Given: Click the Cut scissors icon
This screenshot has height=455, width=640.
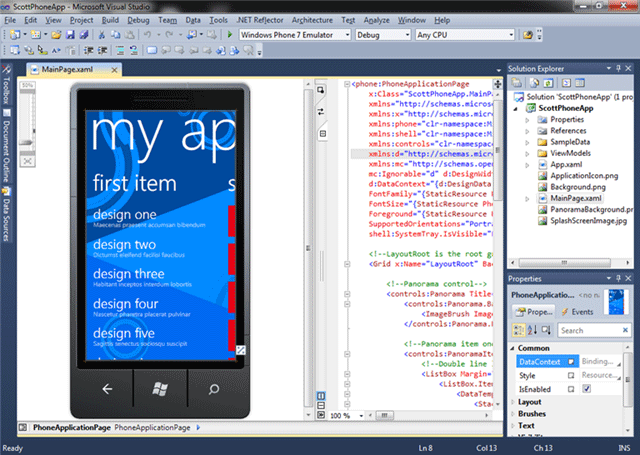Looking at the screenshot, I should 102,35.
